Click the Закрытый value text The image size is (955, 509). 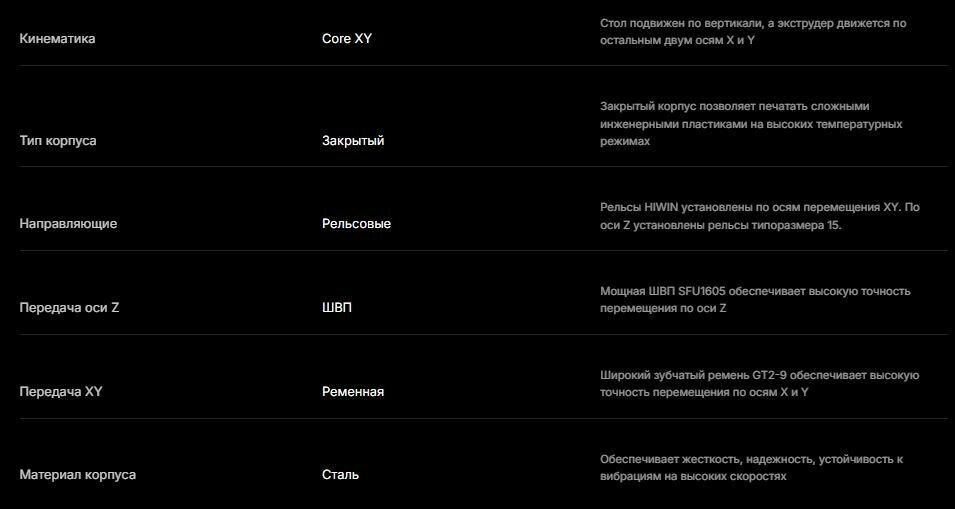pyautogui.click(x=353, y=141)
